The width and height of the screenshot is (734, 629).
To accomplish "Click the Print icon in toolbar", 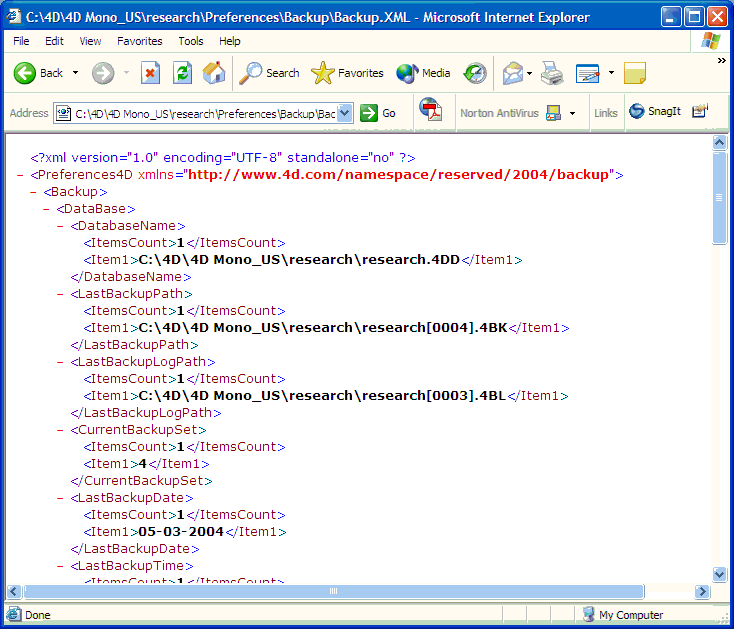I will click(x=552, y=73).
